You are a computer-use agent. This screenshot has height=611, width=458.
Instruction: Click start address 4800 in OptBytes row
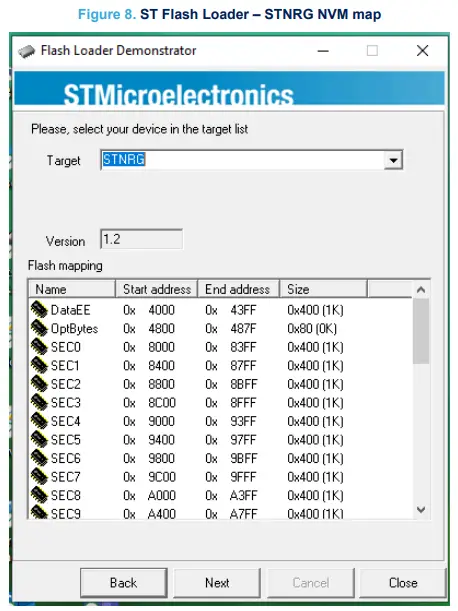[x=161, y=329]
